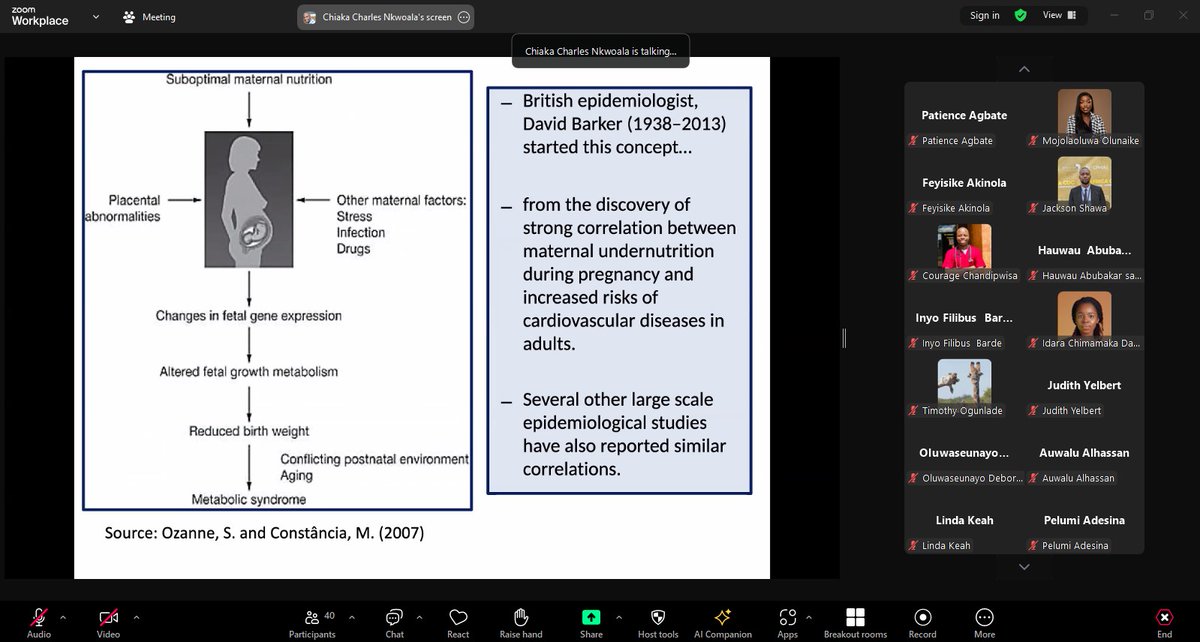
Task: Start camera using the Video button
Action: coord(108,622)
